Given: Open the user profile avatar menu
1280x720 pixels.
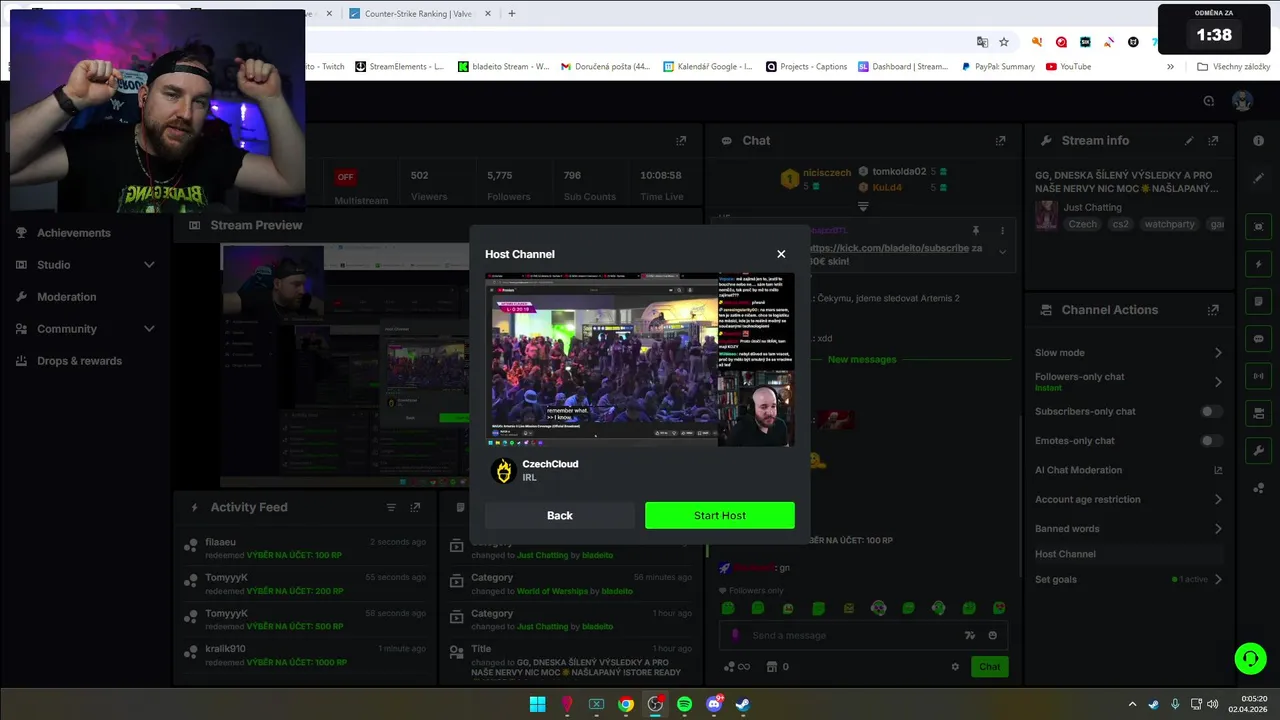Looking at the screenshot, I should pyautogui.click(x=1242, y=100).
